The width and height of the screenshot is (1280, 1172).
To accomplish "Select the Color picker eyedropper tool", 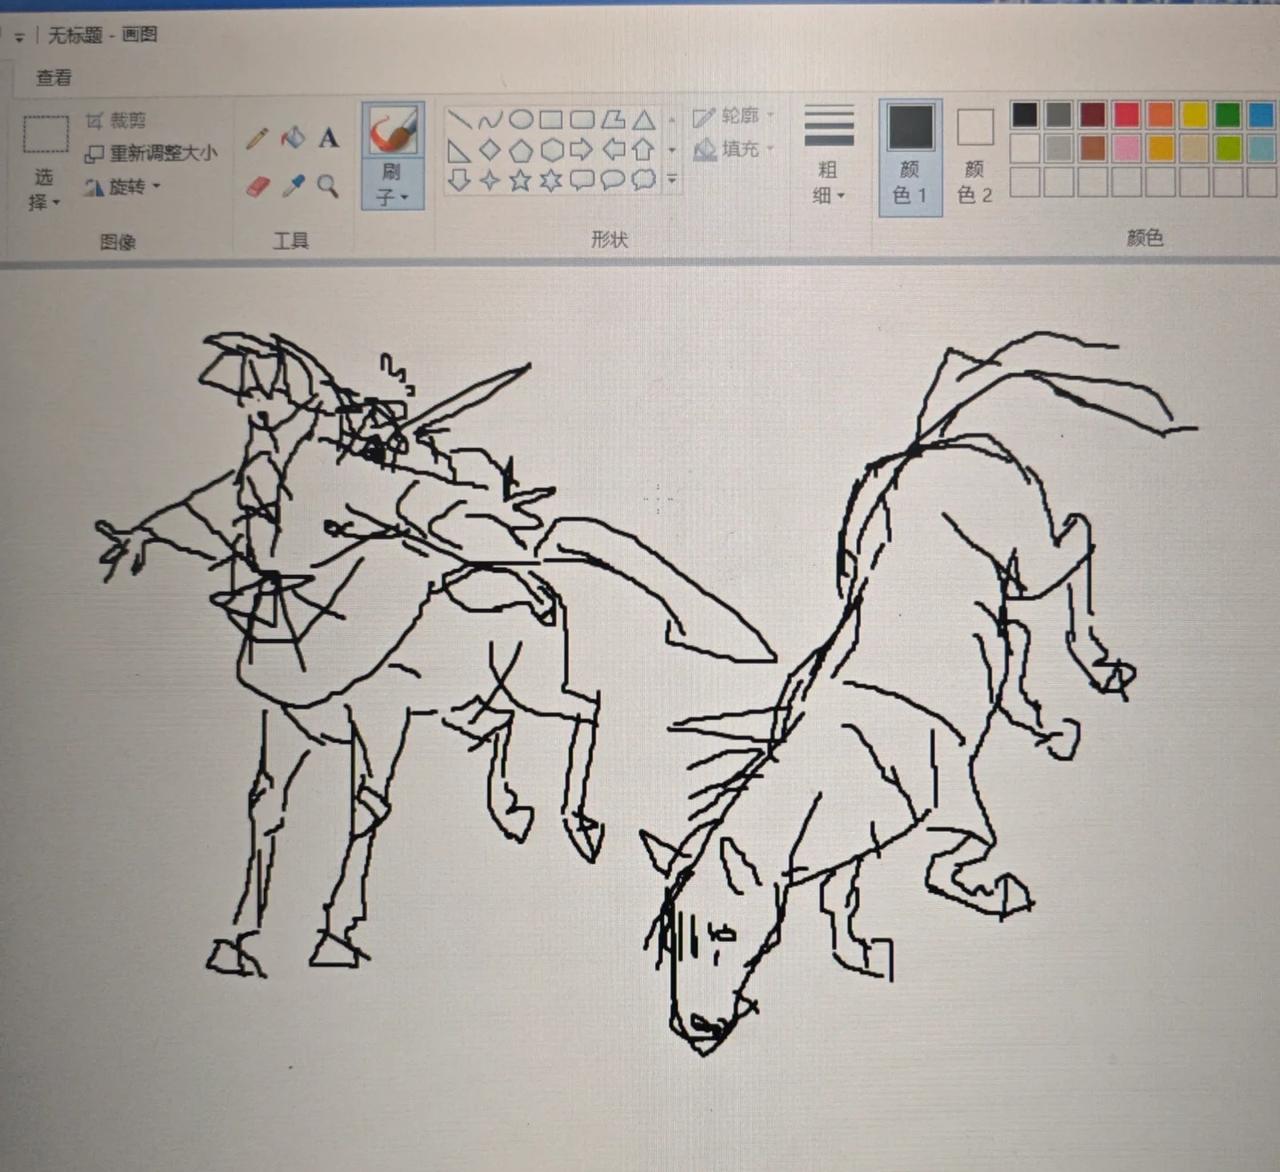I will tap(293, 186).
